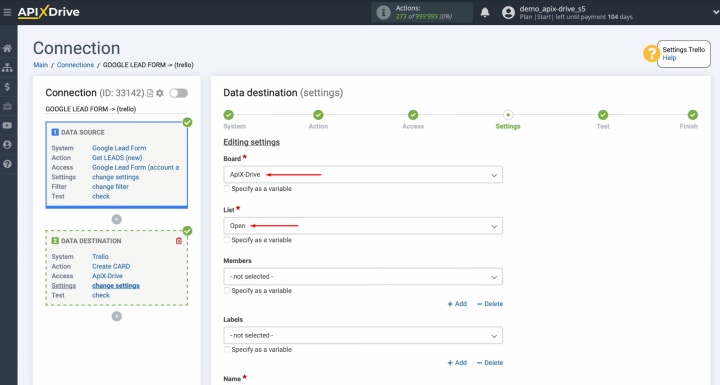Click Delete under Labels
Image resolution: width=720 pixels, height=385 pixels.
490,362
